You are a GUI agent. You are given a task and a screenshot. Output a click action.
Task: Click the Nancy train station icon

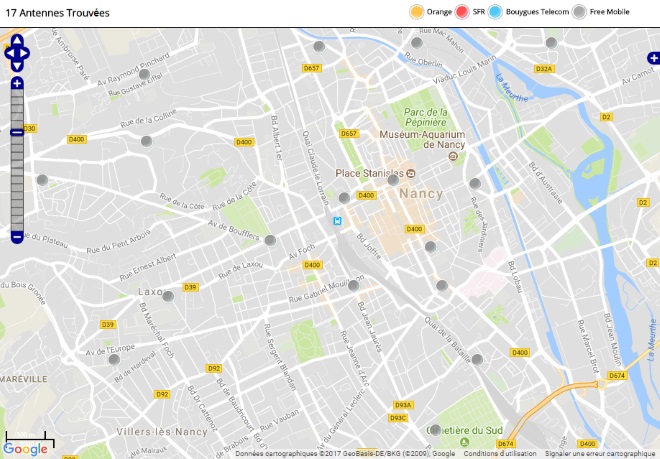click(x=338, y=221)
